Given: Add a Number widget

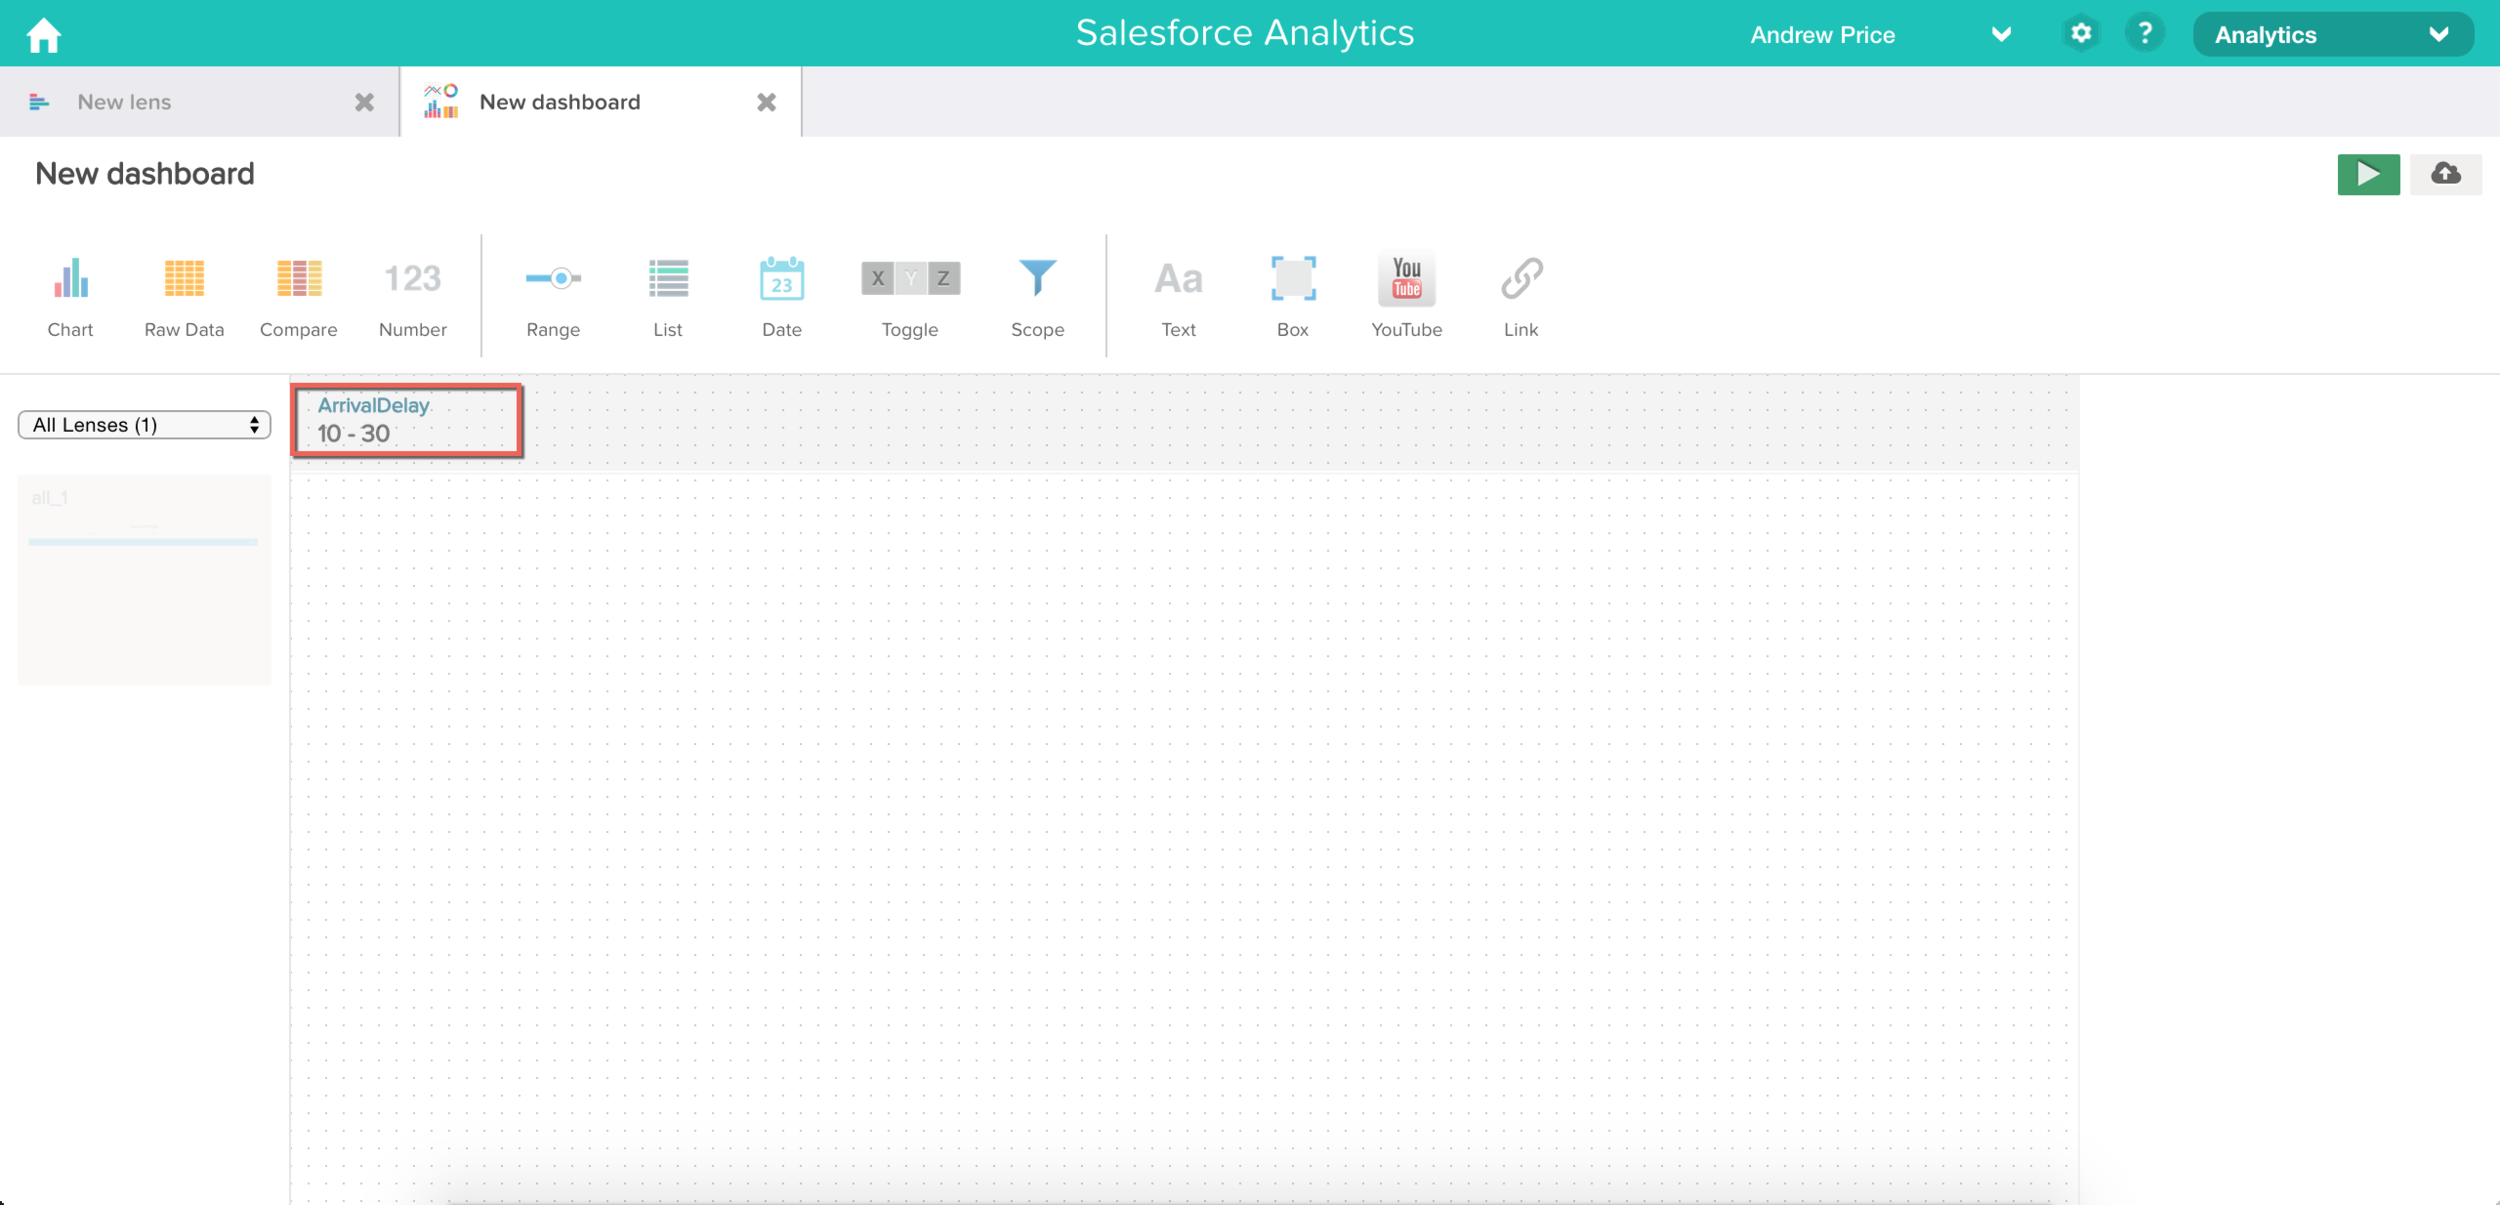Looking at the screenshot, I should (412, 297).
